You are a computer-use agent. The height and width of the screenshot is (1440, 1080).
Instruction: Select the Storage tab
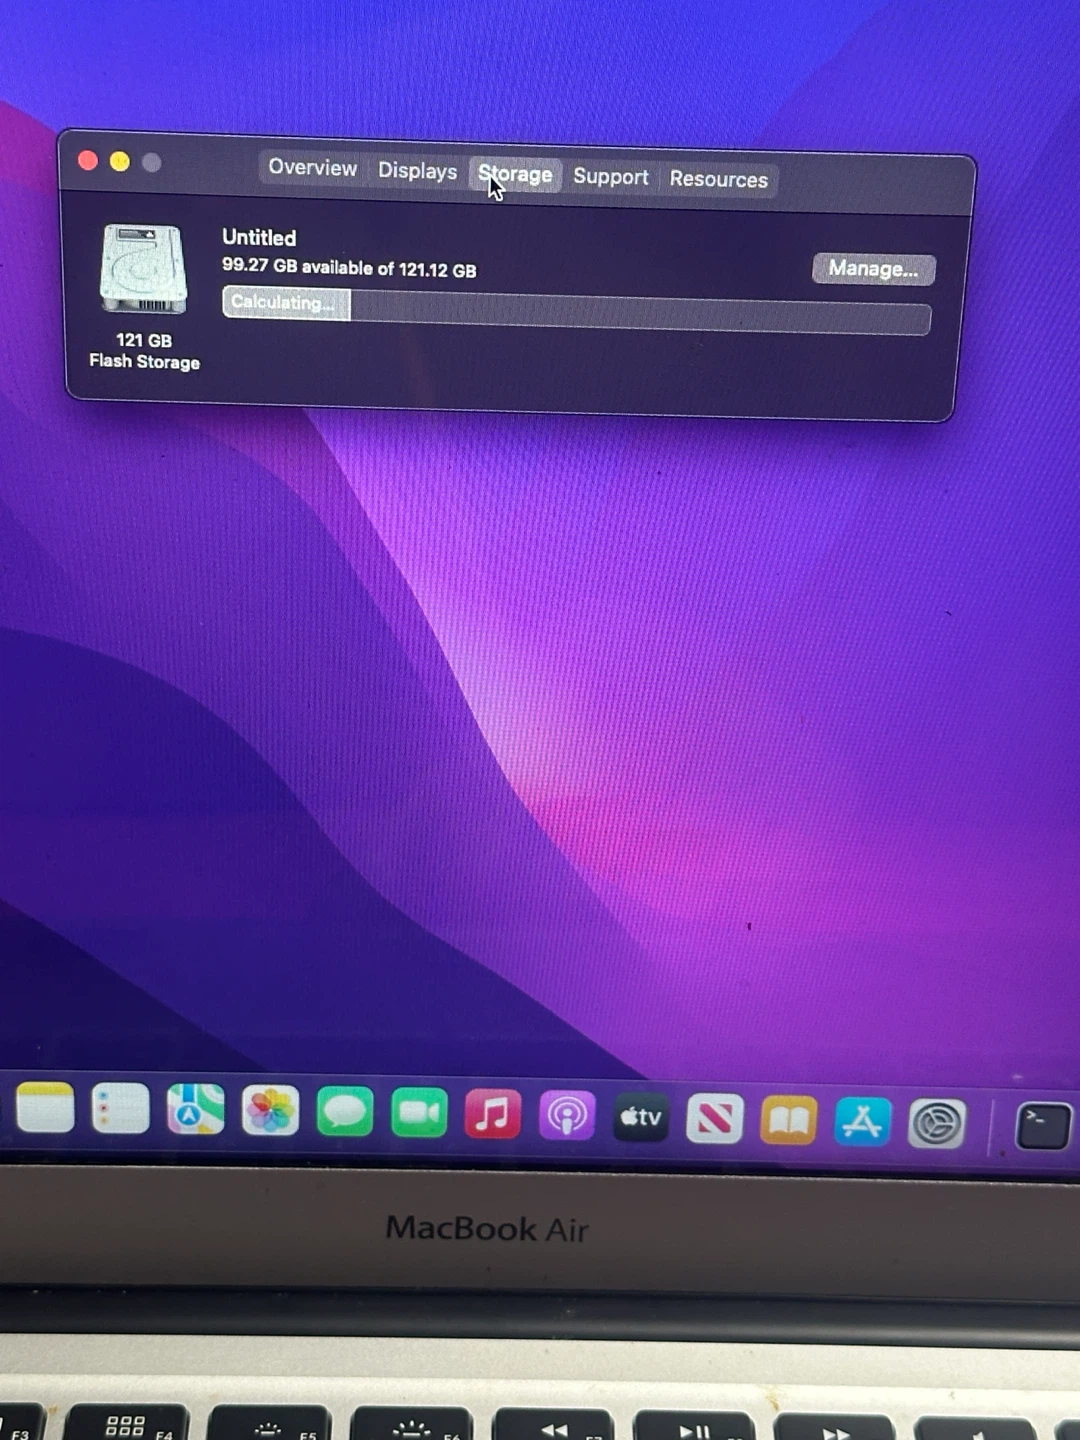pos(515,175)
